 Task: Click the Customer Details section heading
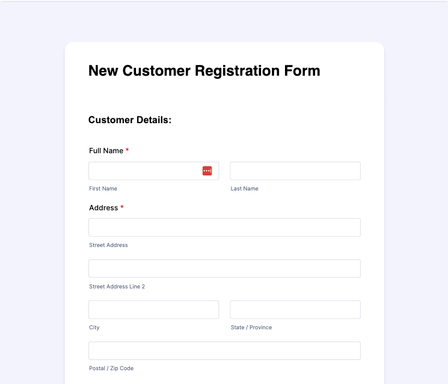tap(130, 120)
